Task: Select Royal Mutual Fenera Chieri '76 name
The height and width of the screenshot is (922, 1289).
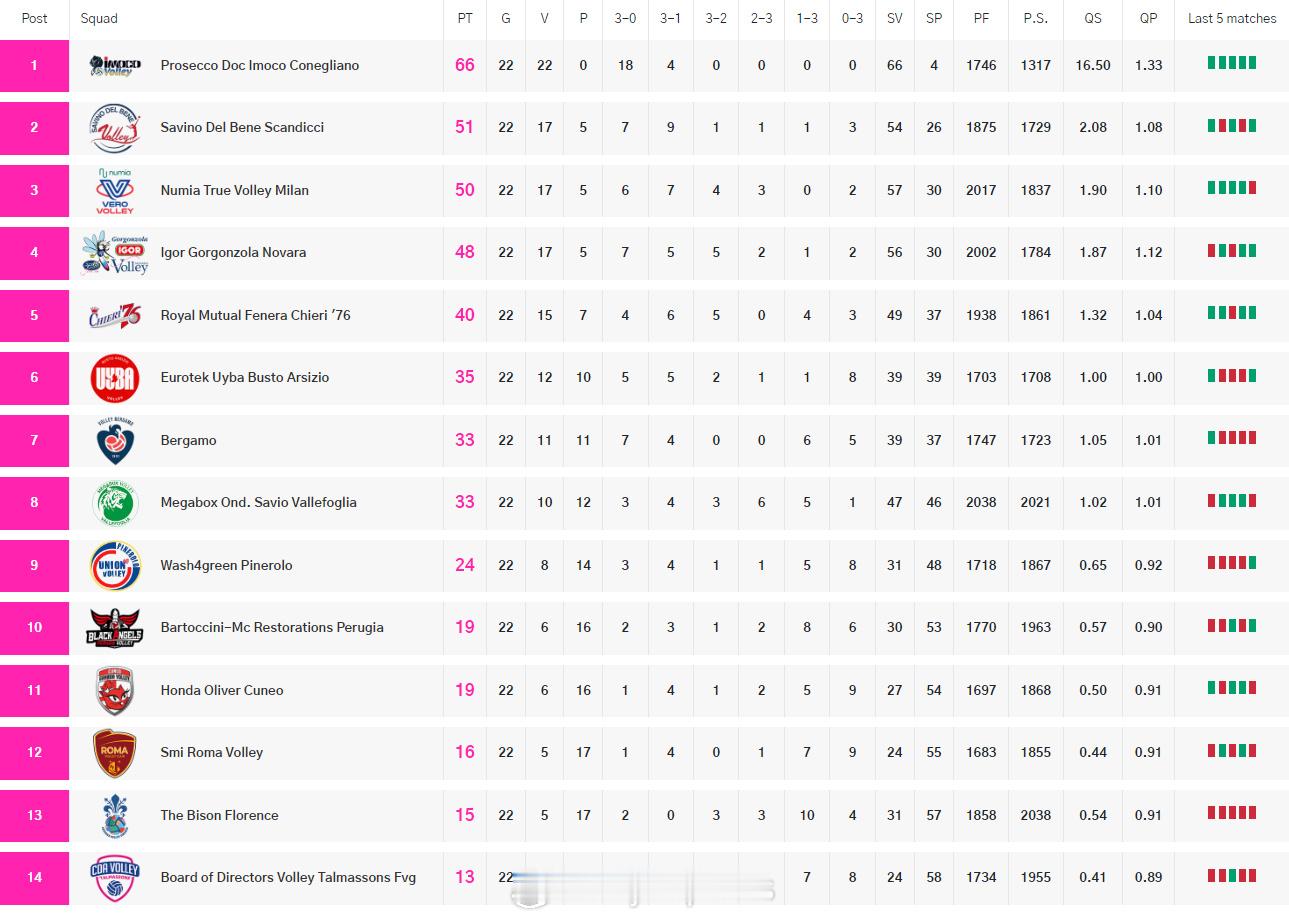Action: tap(255, 315)
